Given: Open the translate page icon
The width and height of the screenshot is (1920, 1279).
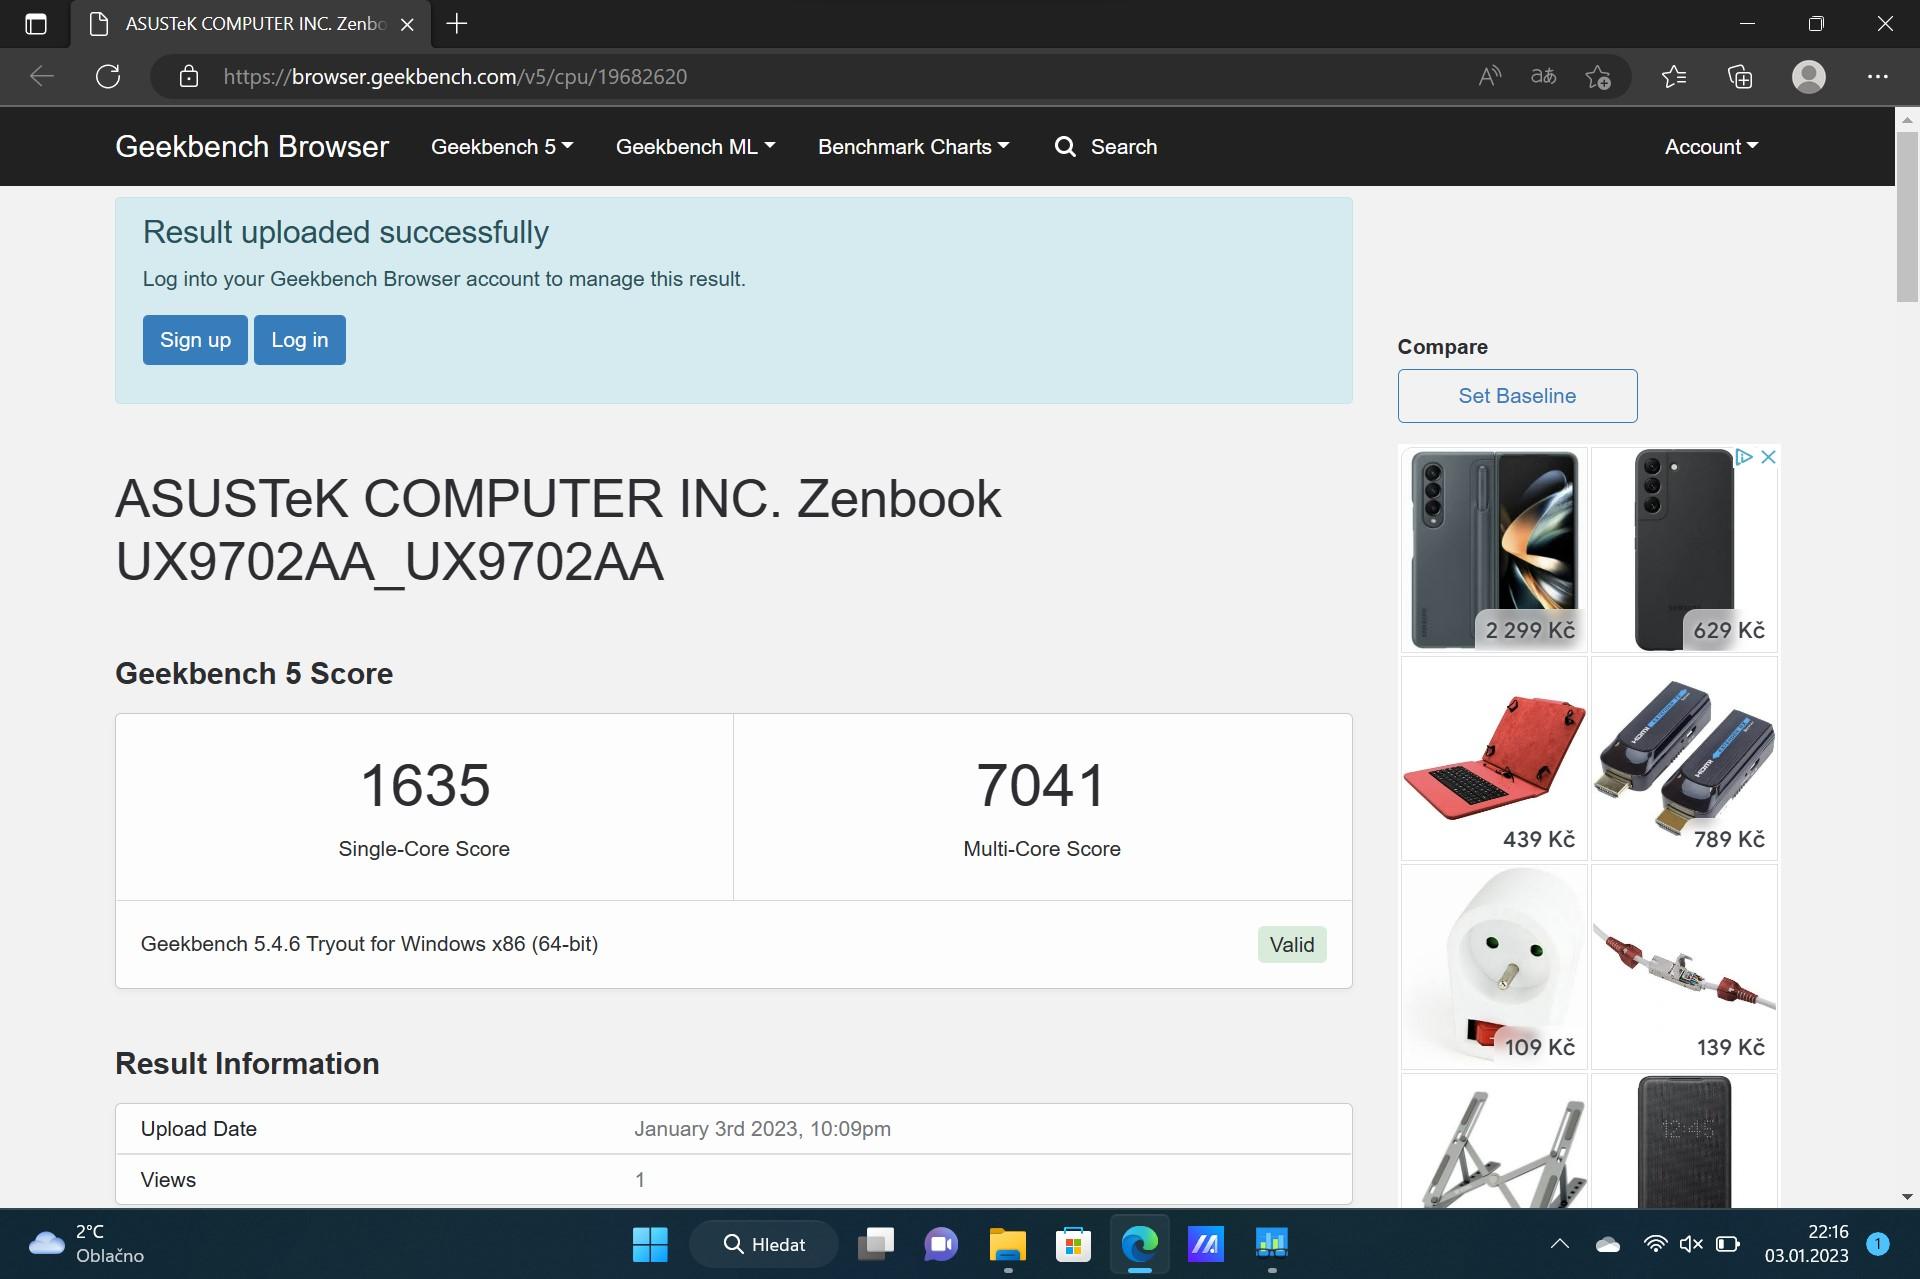Looking at the screenshot, I should [x=1544, y=77].
